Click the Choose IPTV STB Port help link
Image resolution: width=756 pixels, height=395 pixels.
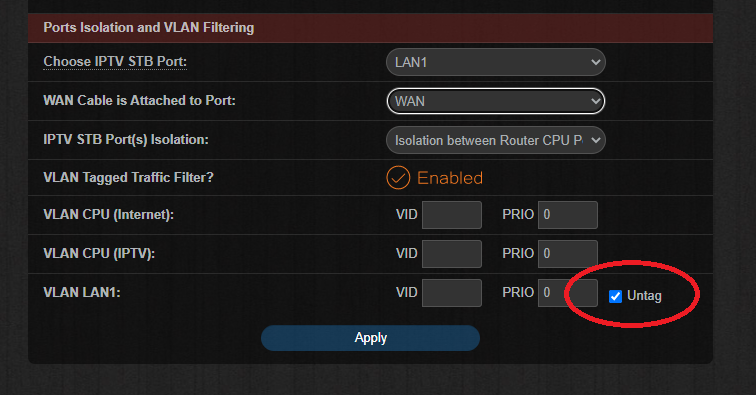pos(115,62)
